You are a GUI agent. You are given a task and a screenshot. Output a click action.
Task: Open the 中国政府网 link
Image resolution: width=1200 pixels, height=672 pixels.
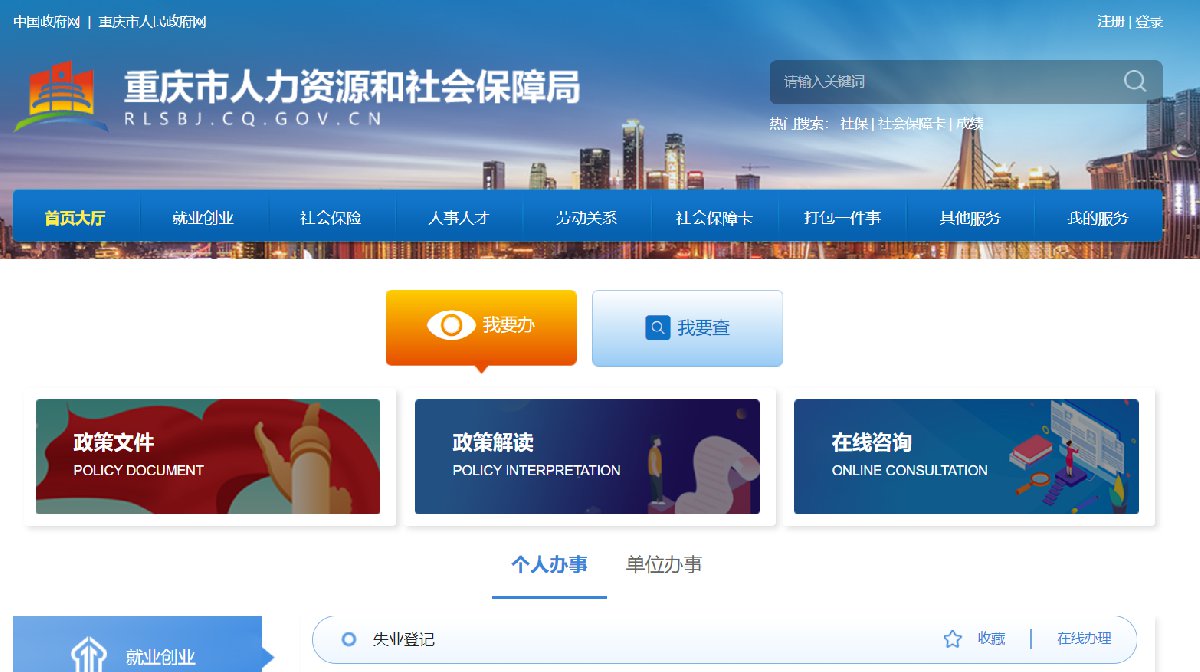(46, 22)
